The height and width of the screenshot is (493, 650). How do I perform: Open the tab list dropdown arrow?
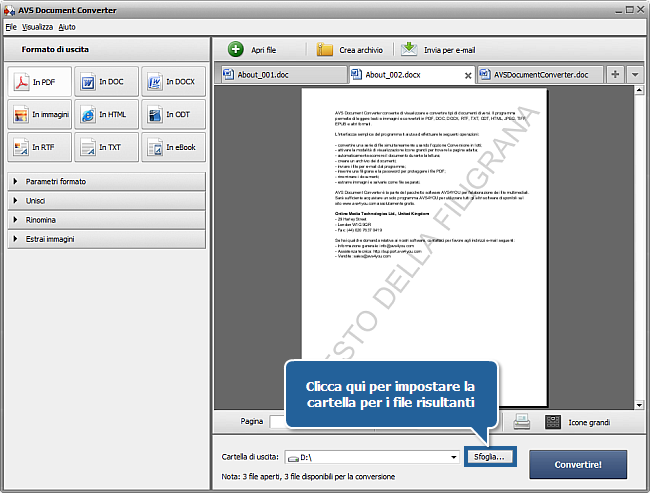click(635, 75)
